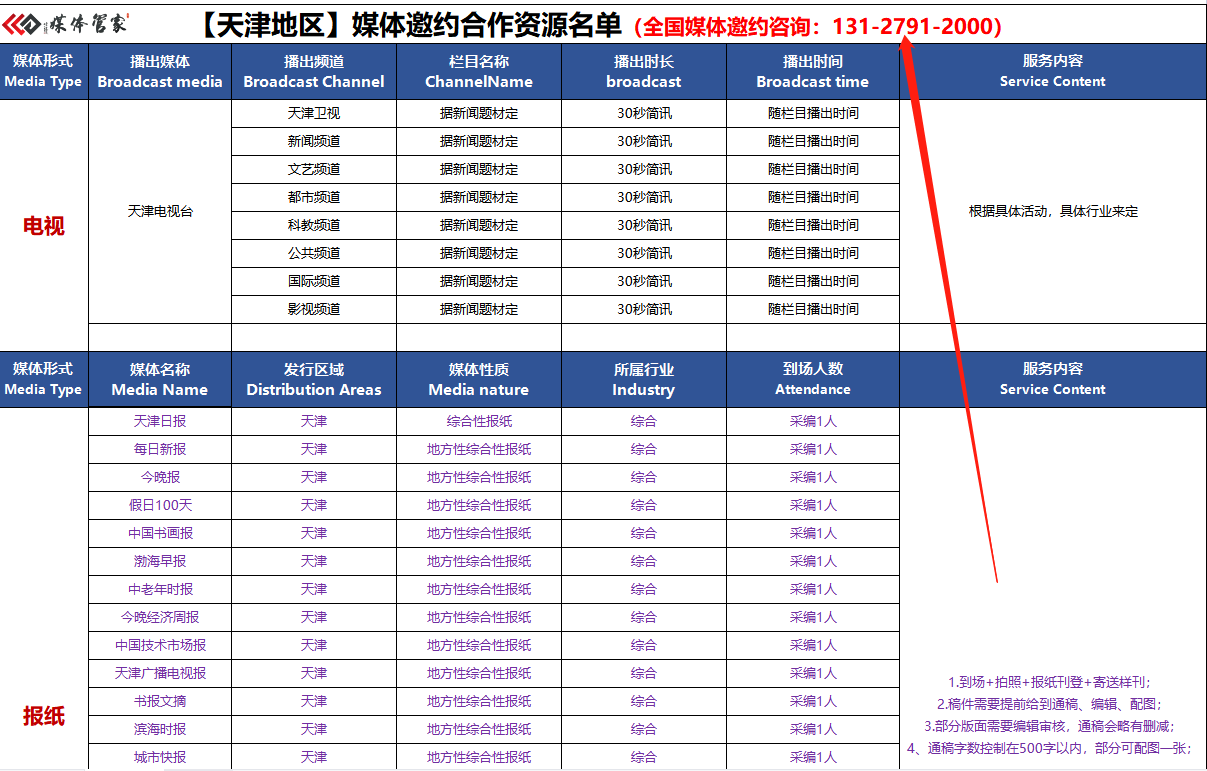
Task: Click the red 电视 media type label
Action: click(44, 226)
